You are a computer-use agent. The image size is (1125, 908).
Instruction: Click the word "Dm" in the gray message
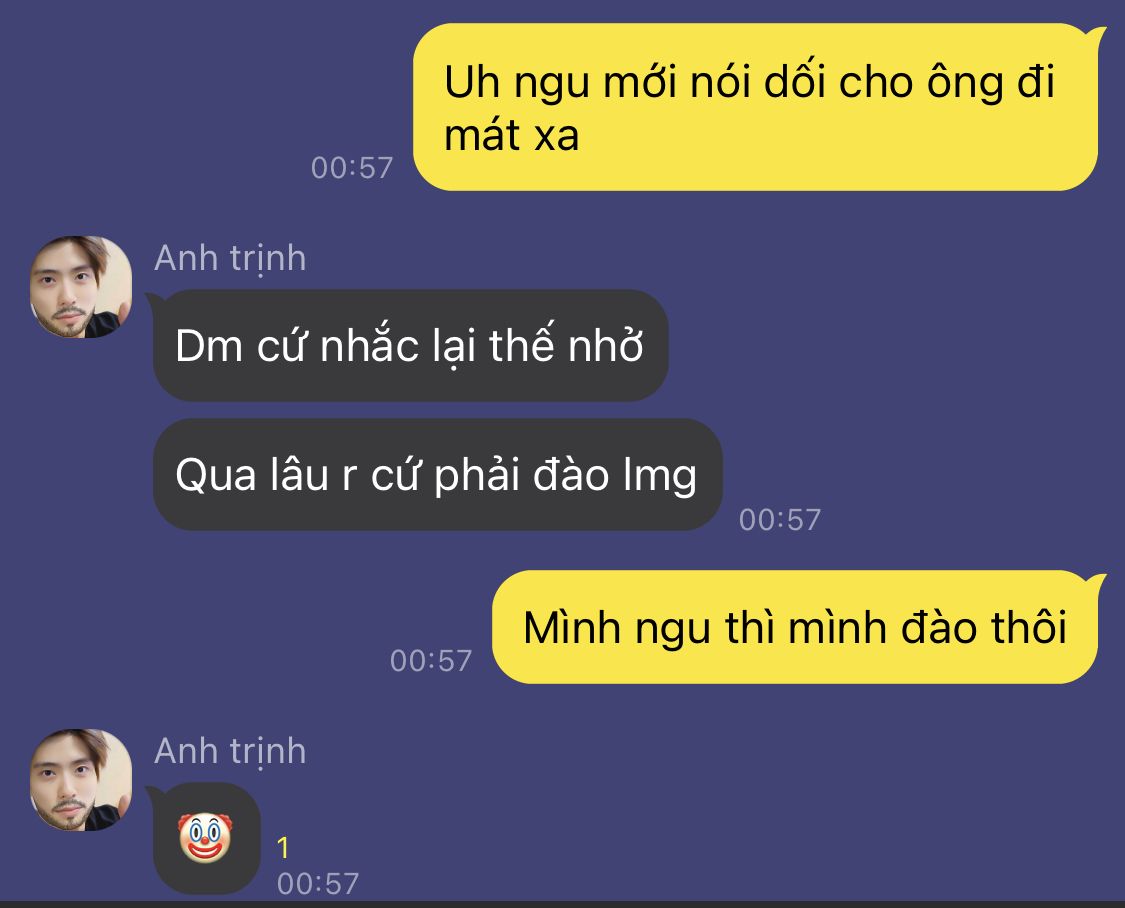coord(208,346)
